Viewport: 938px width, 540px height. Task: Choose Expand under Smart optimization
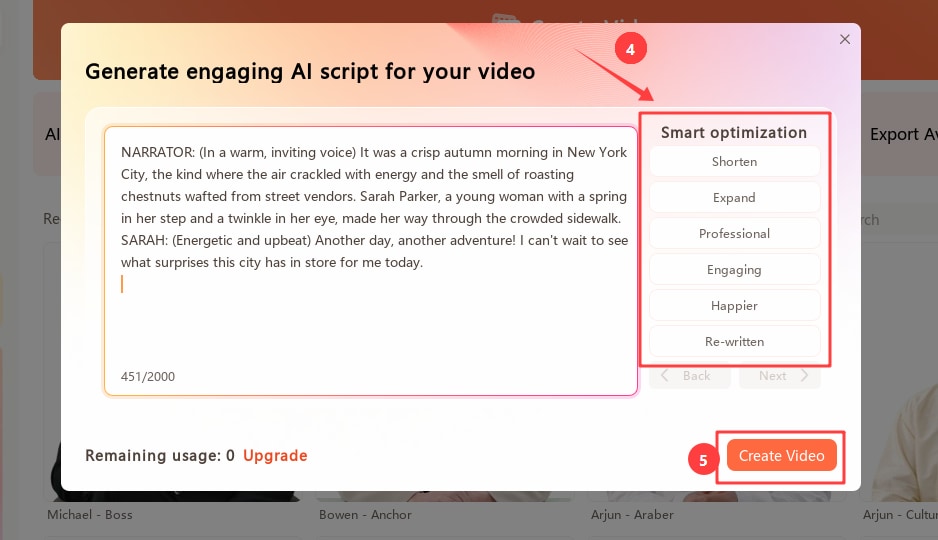click(735, 197)
